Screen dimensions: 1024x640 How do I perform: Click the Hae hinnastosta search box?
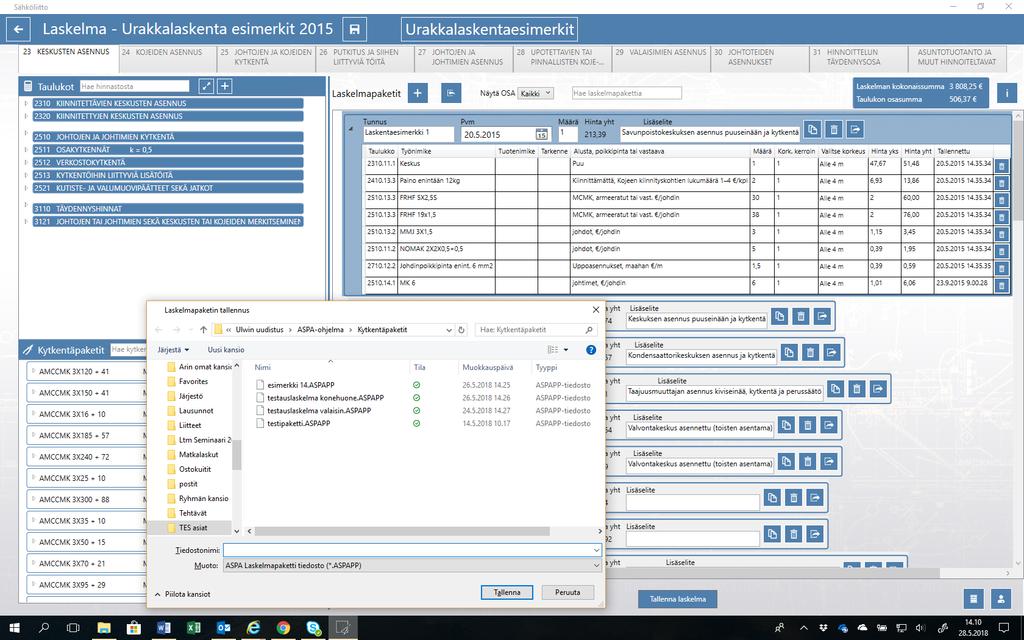(x=135, y=86)
